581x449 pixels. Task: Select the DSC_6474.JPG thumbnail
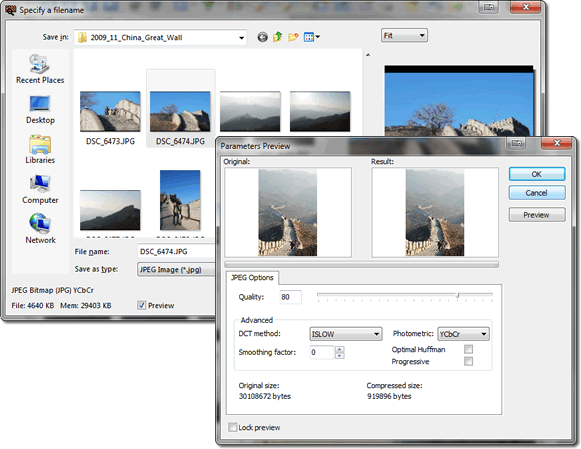tap(180, 112)
